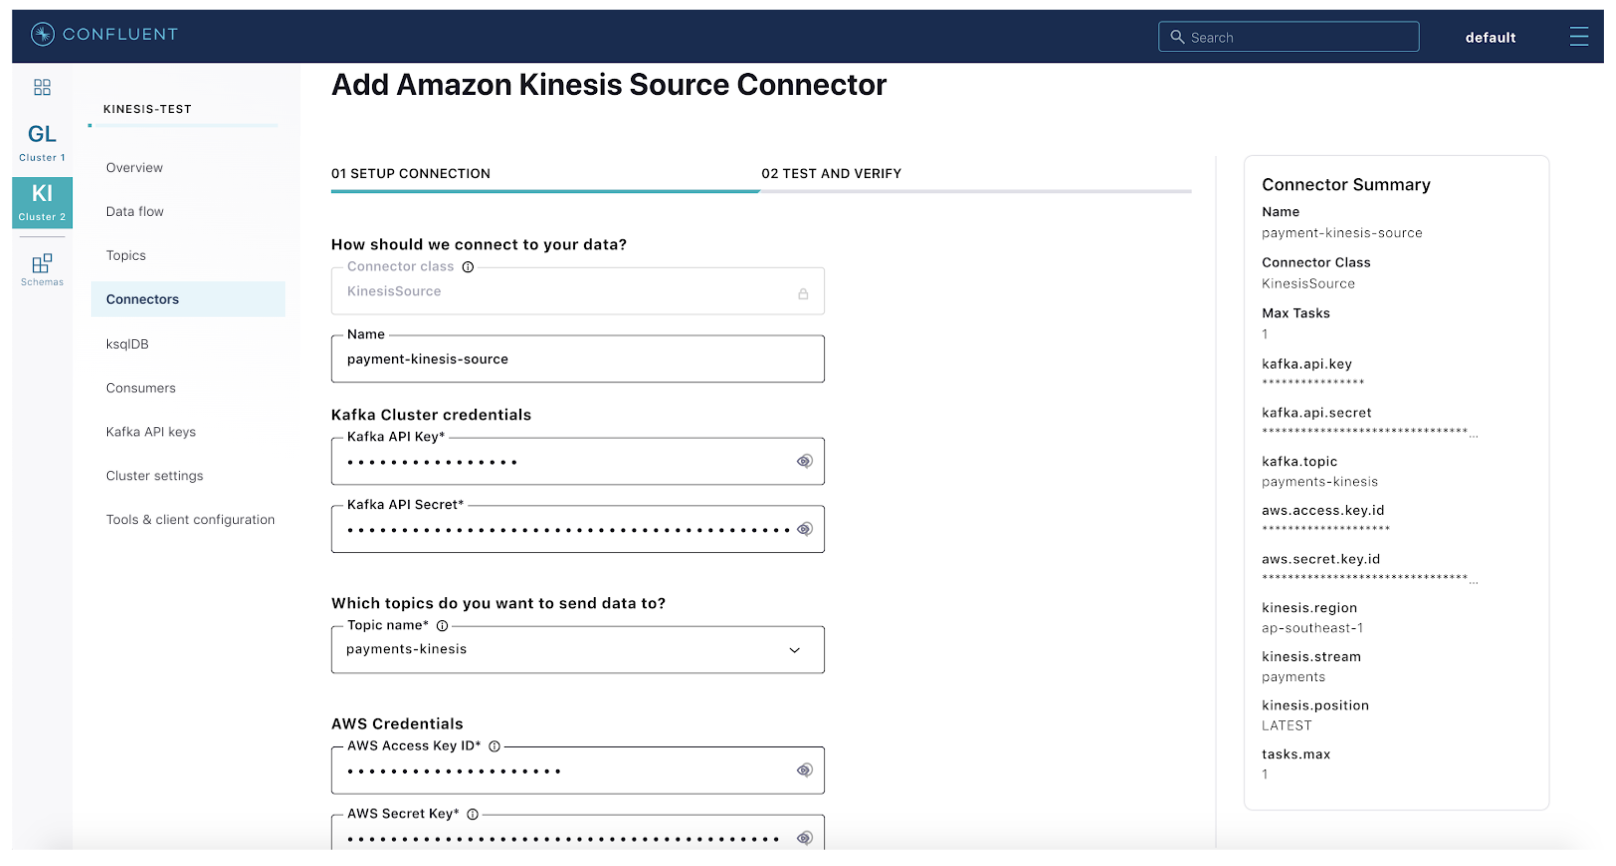Click the tasks.max summary label
Screen dimensions: 1616x866
coord(1296,755)
